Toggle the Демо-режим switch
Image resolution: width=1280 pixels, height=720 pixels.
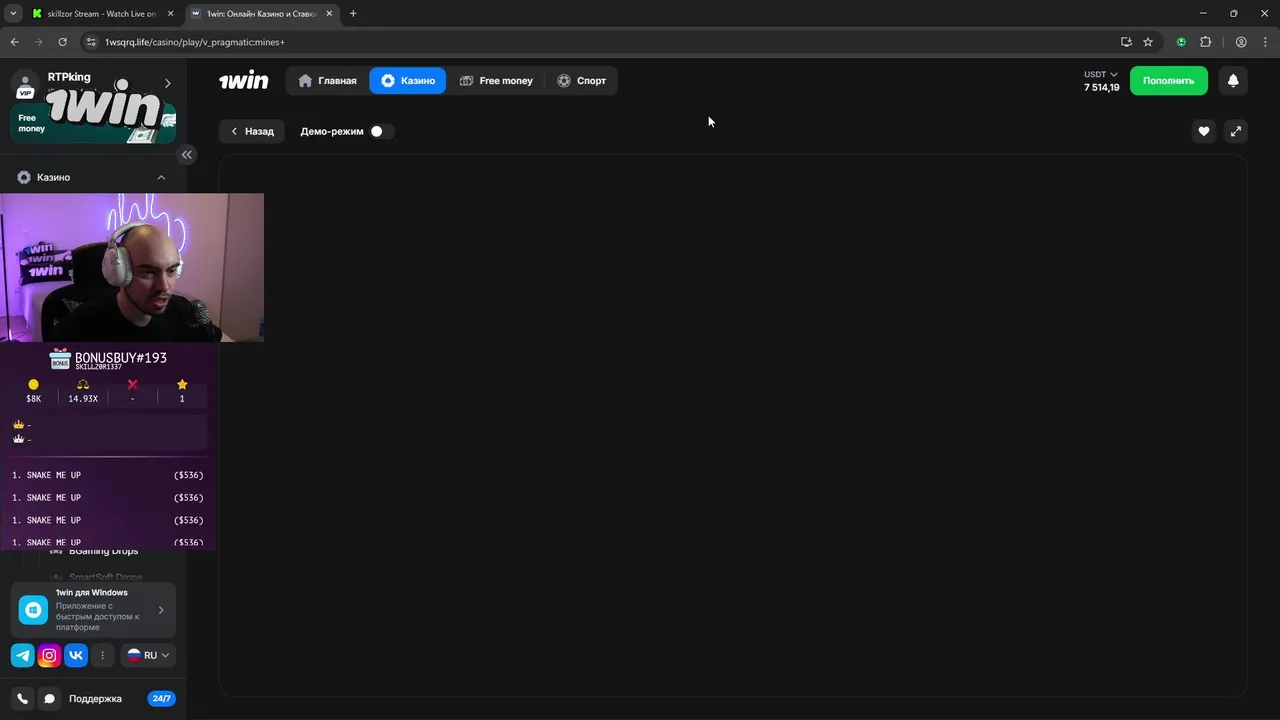tap(381, 131)
